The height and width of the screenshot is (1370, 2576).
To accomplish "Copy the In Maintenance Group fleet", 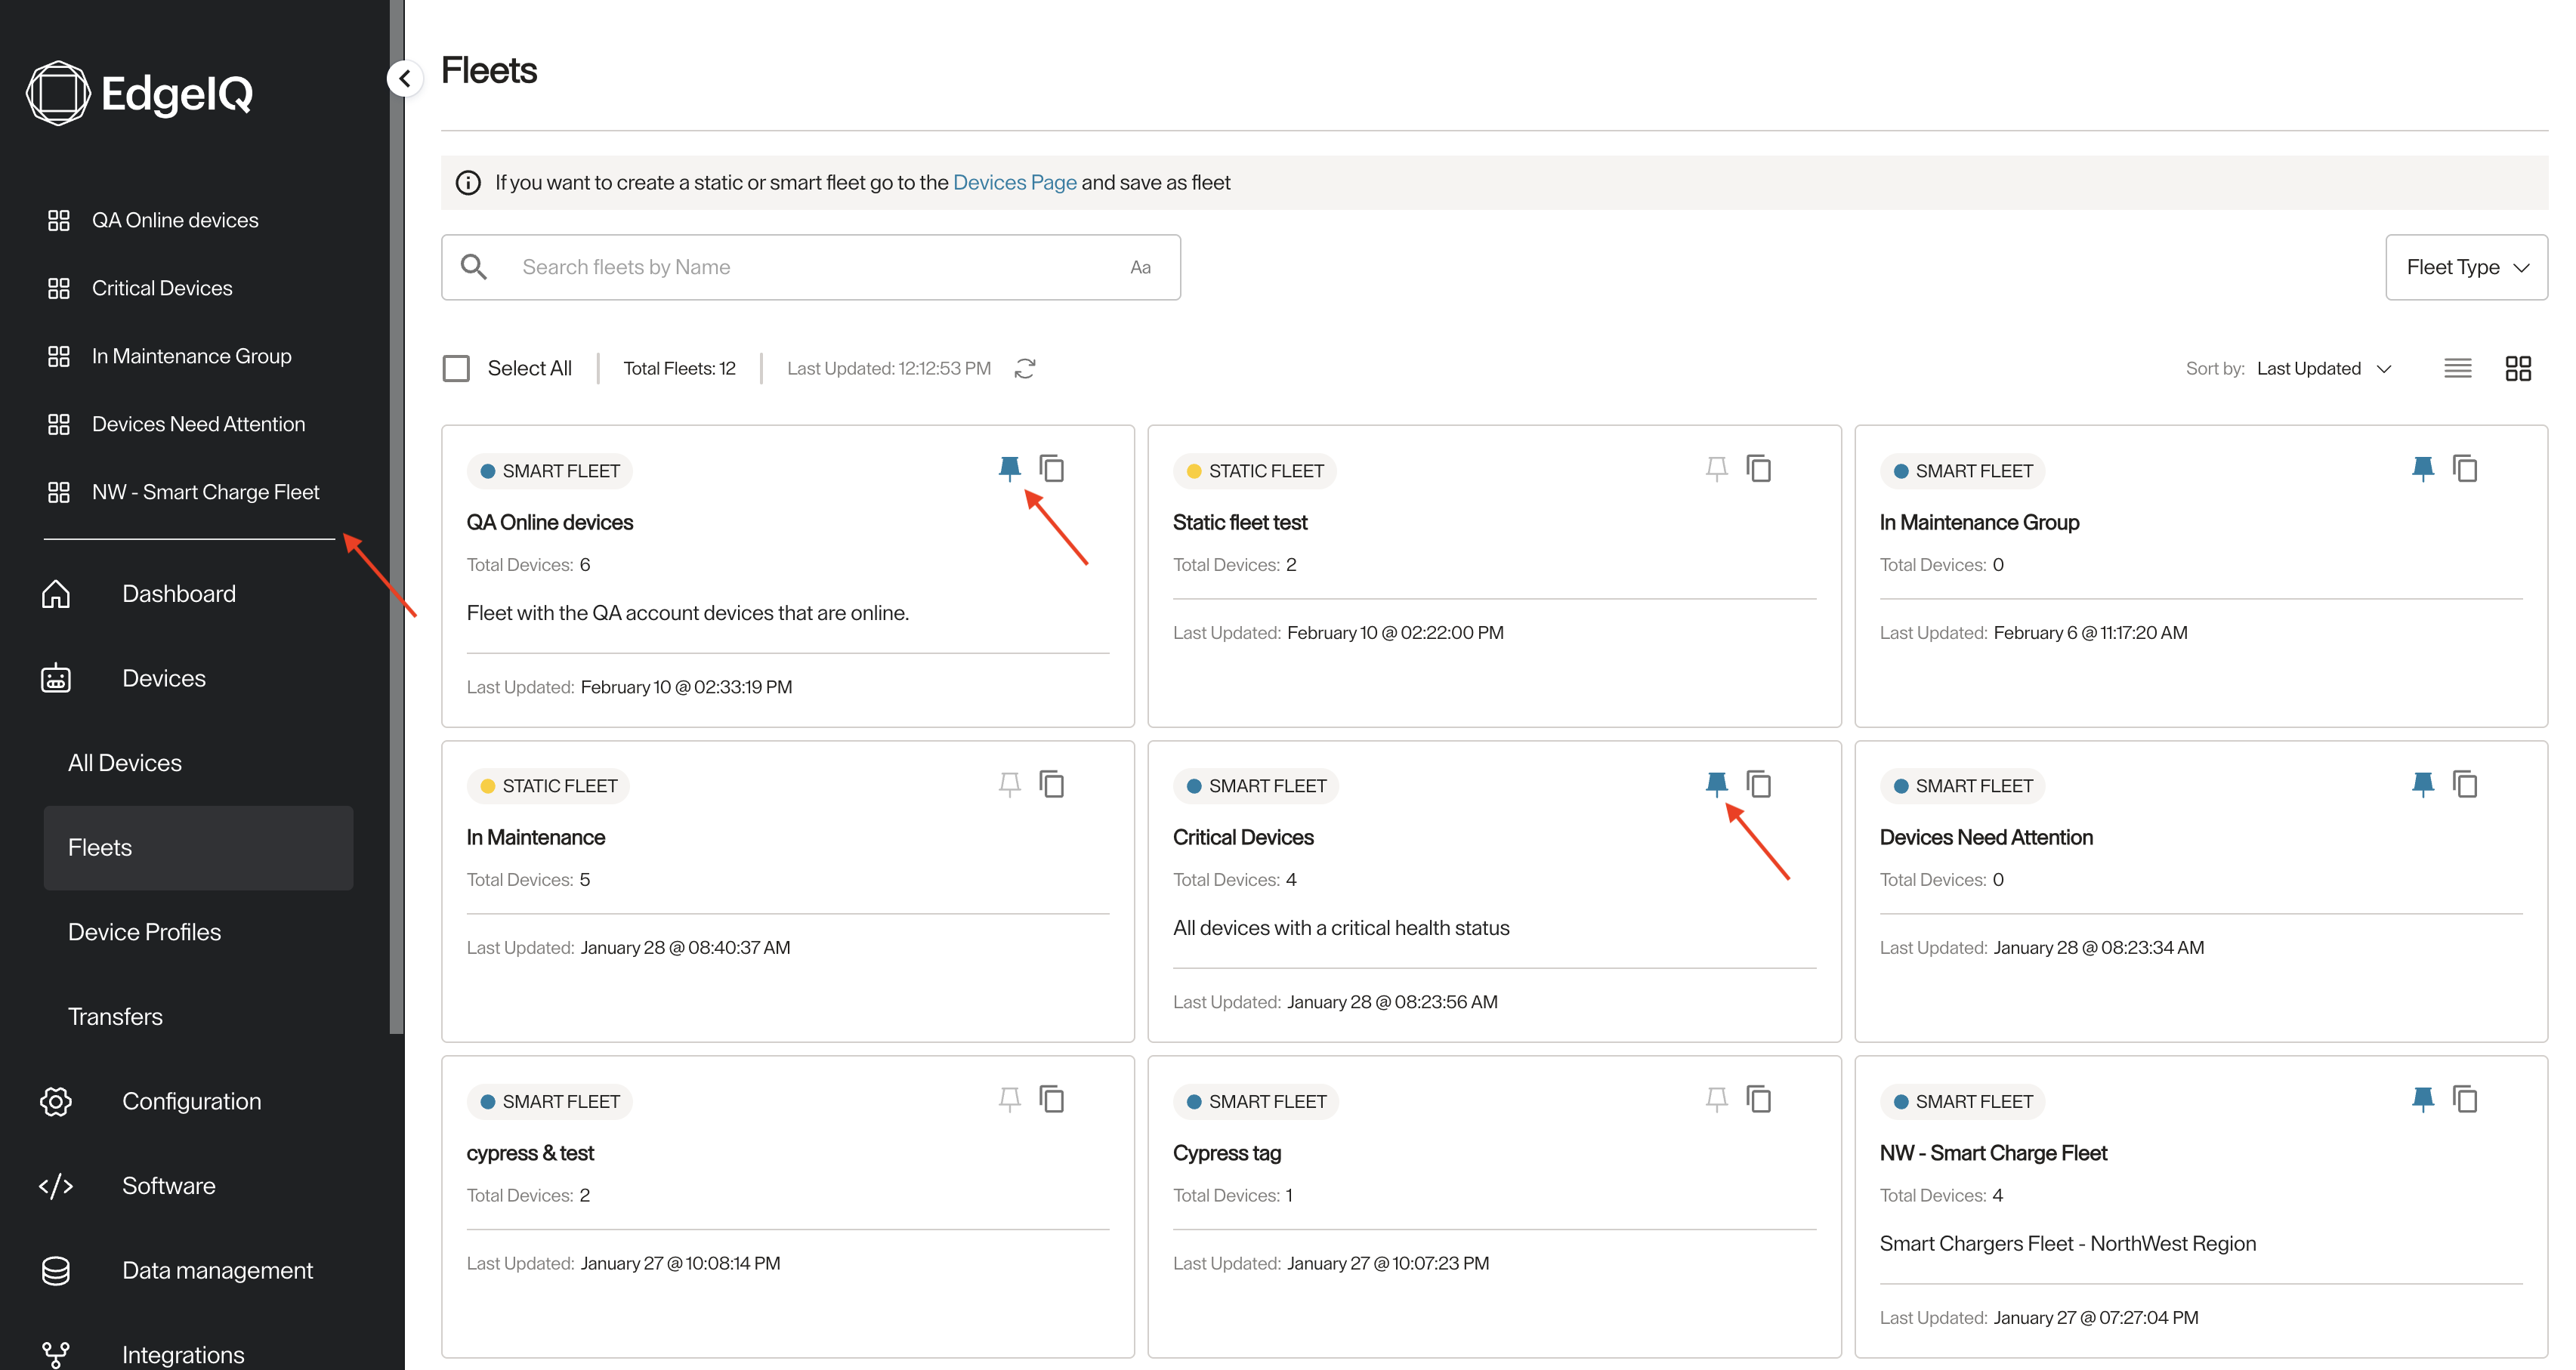I will [2465, 468].
